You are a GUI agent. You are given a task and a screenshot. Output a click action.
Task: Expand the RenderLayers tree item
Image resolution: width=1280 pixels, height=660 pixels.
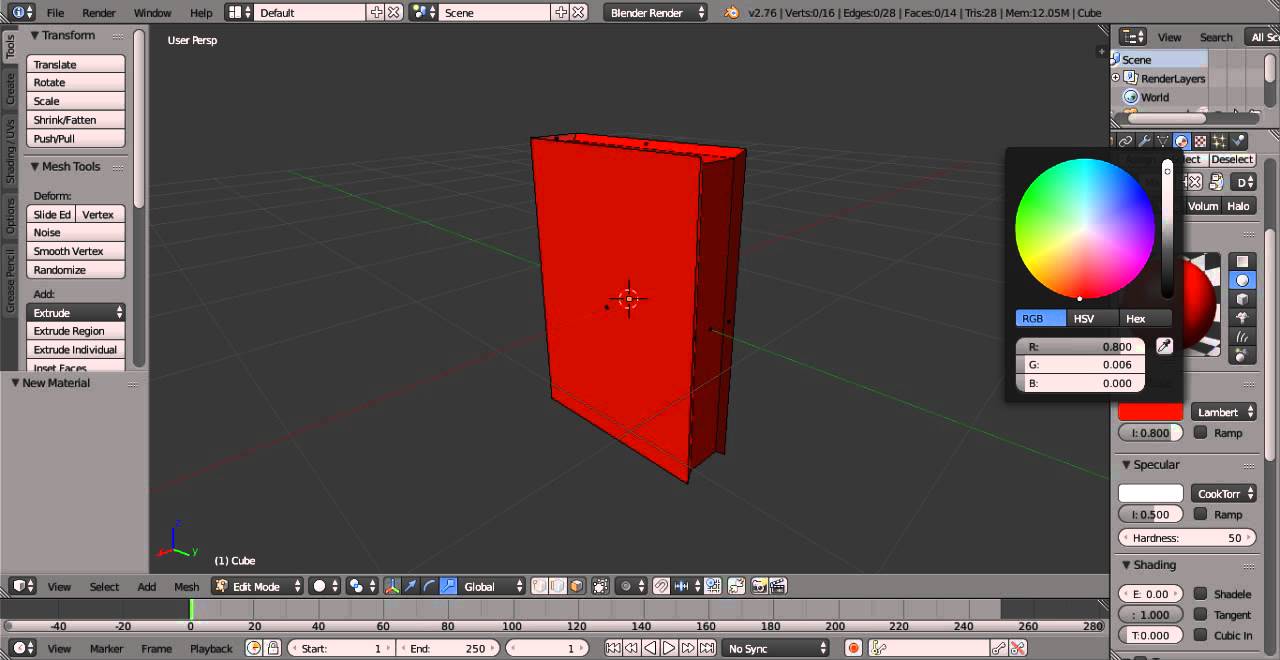click(1116, 78)
